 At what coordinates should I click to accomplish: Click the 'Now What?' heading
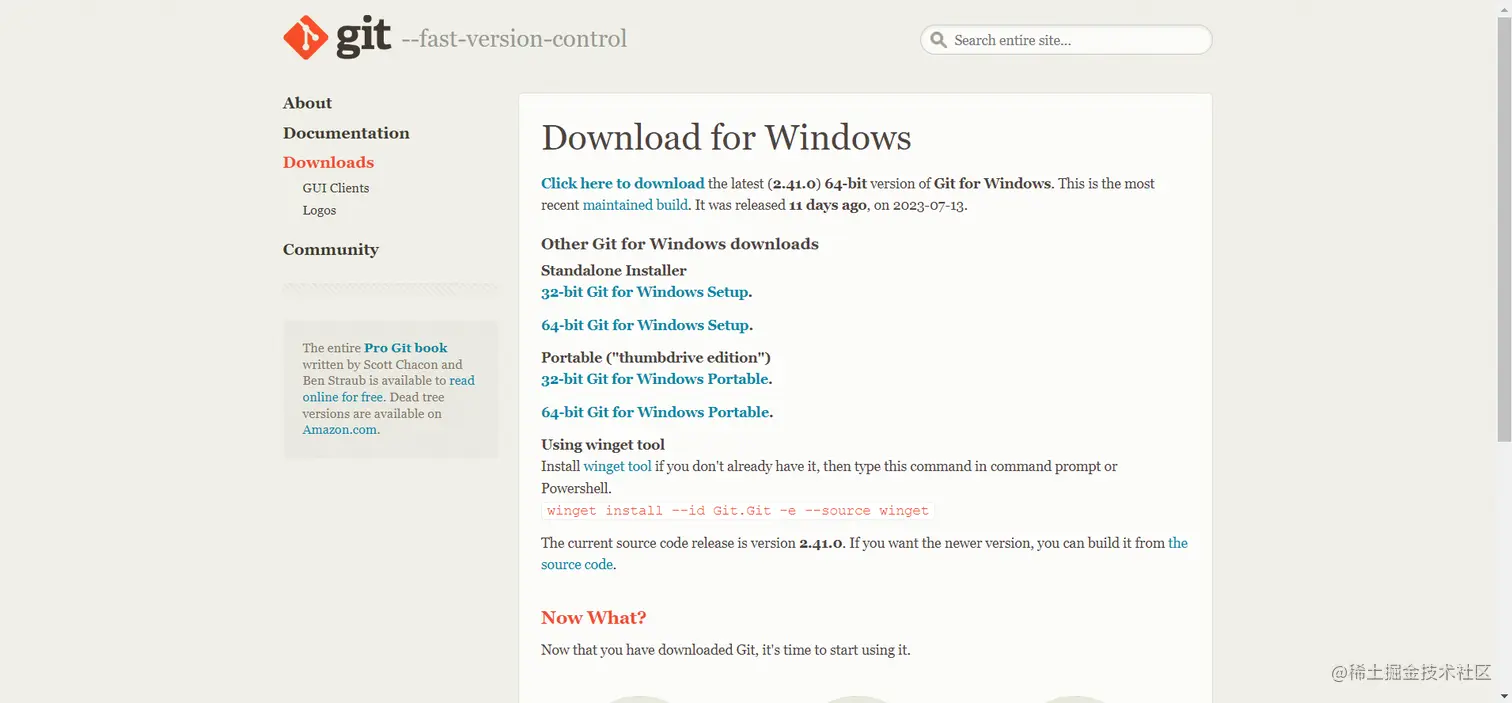pyautogui.click(x=594, y=617)
